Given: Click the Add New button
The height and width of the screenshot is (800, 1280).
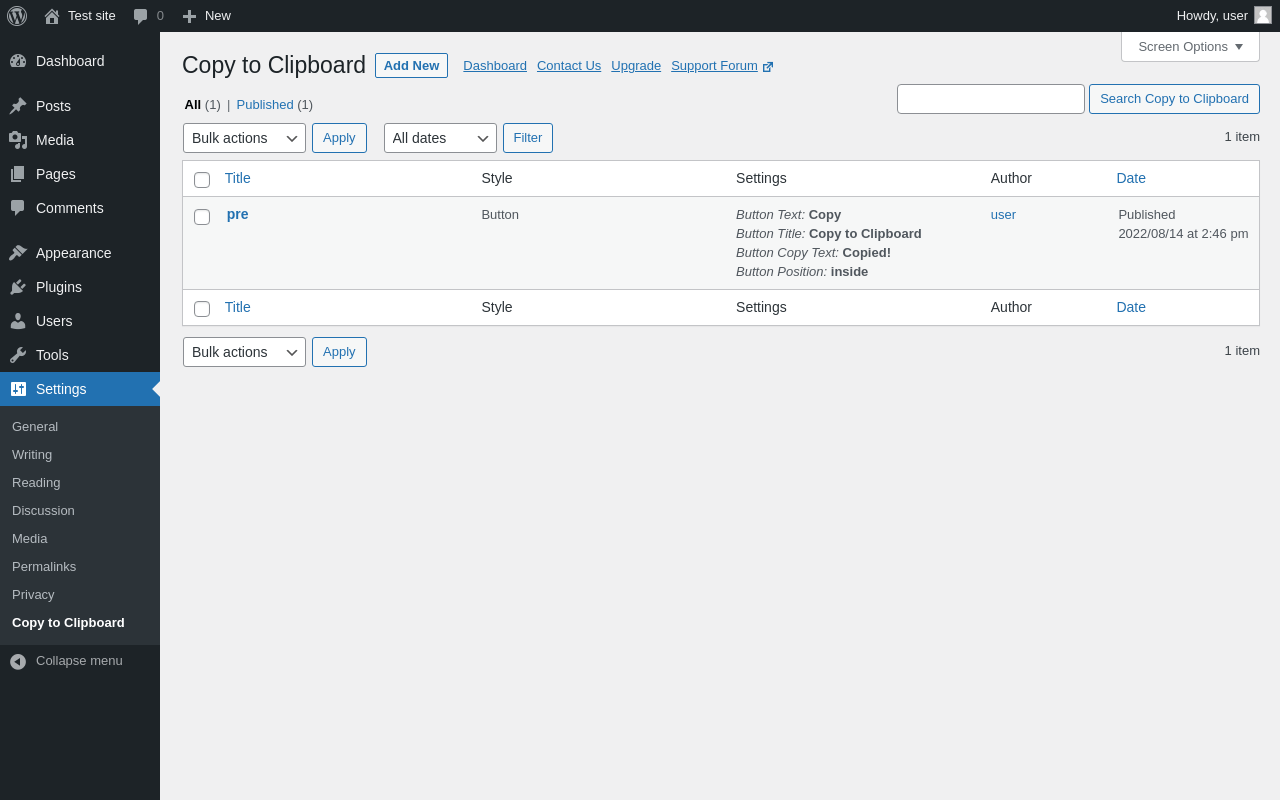Looking at the screenshot, I should [411, 66].
